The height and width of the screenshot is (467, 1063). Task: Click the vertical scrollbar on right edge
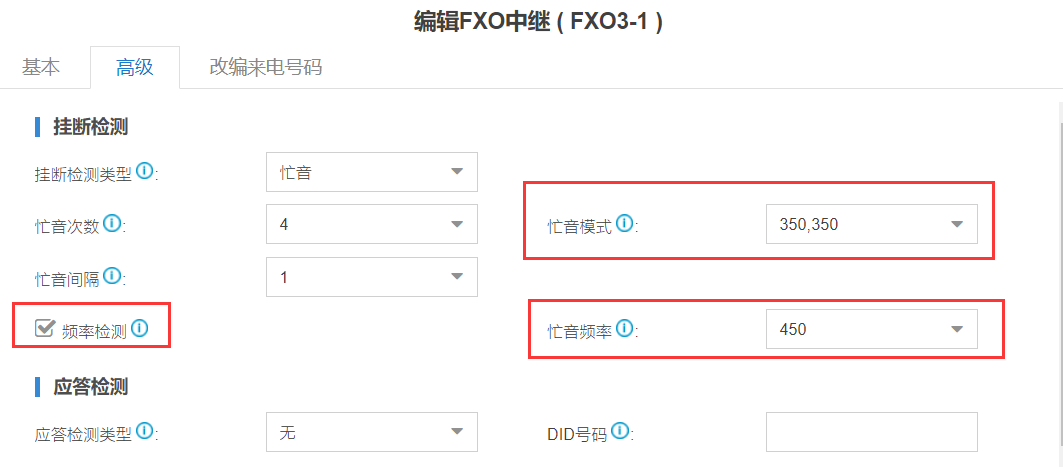(1059, 285)
